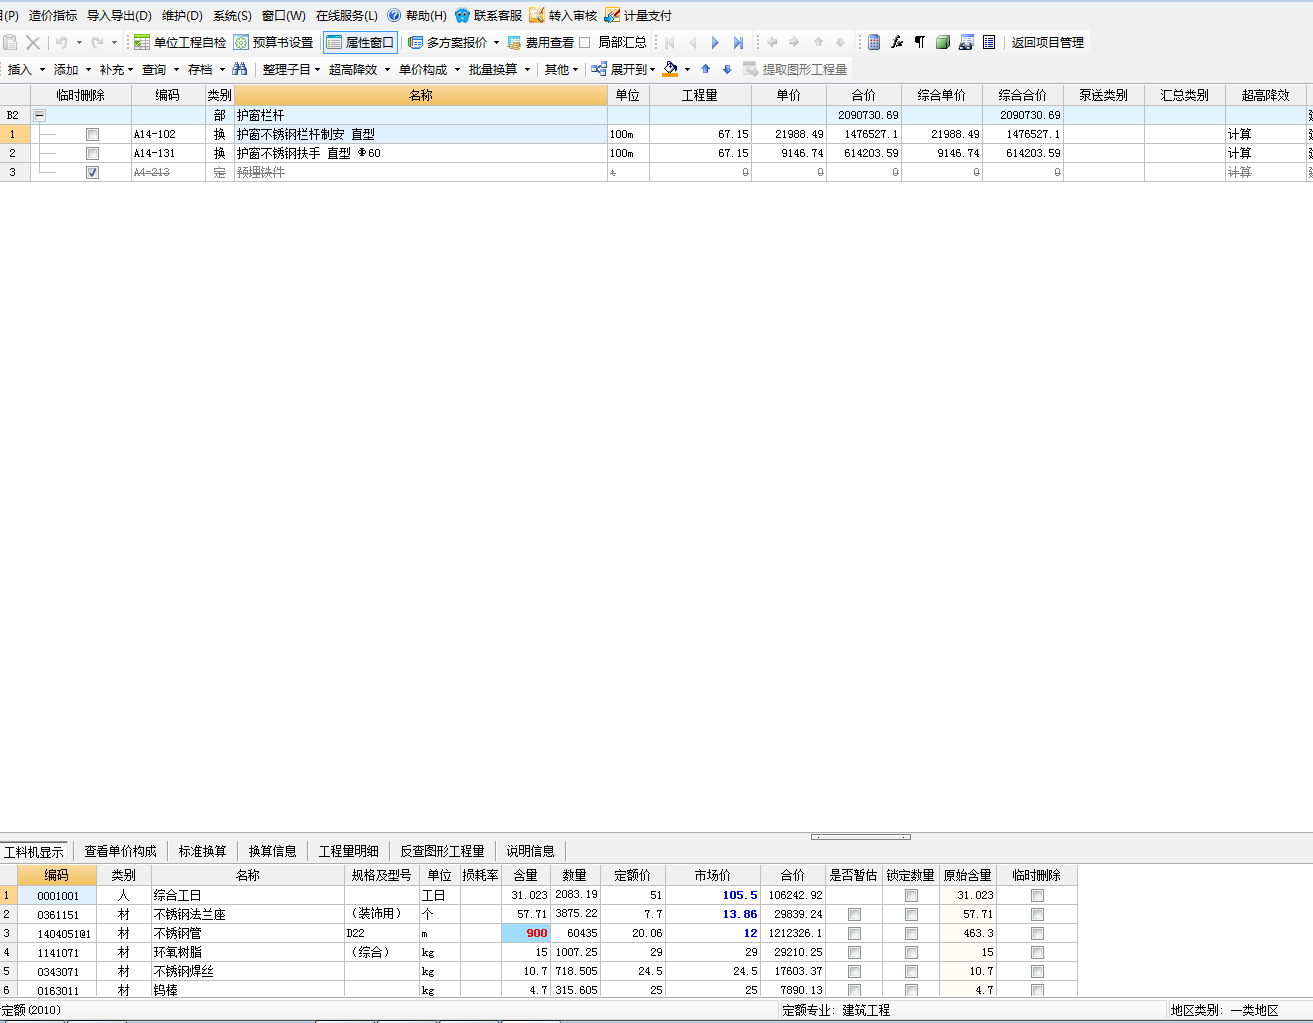1313x1023 pixels.
Task: Click the list document icon before 返回项目管理
Action: (x=989, y=42)
